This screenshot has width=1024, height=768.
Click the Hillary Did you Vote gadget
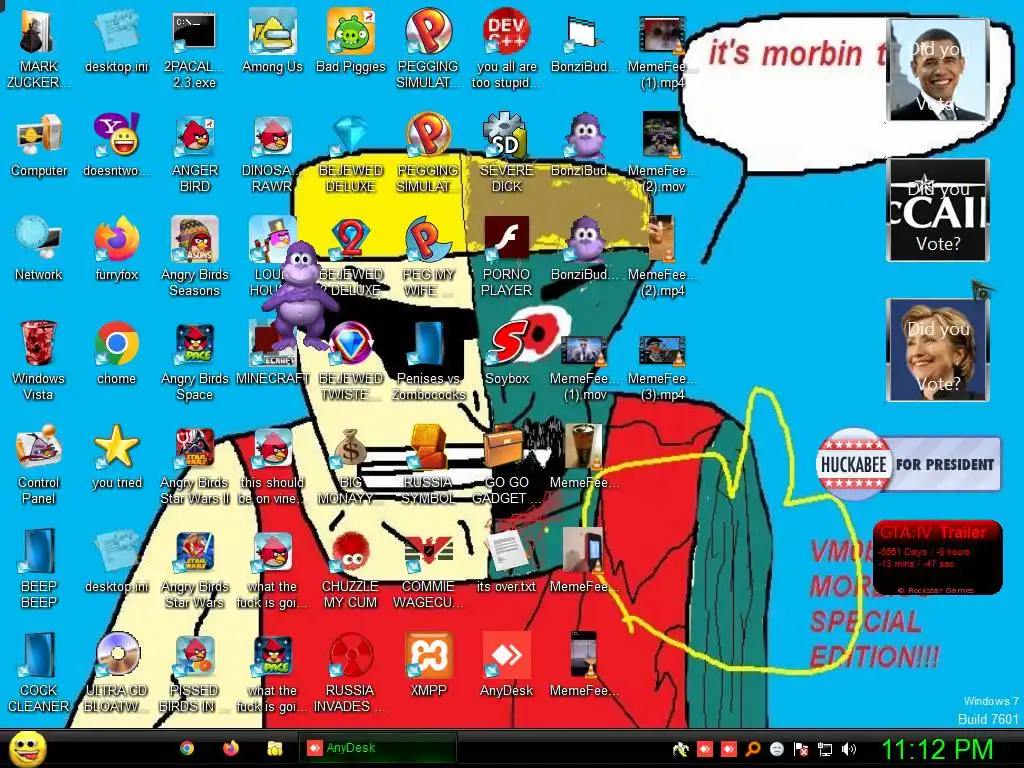[938, 350]
